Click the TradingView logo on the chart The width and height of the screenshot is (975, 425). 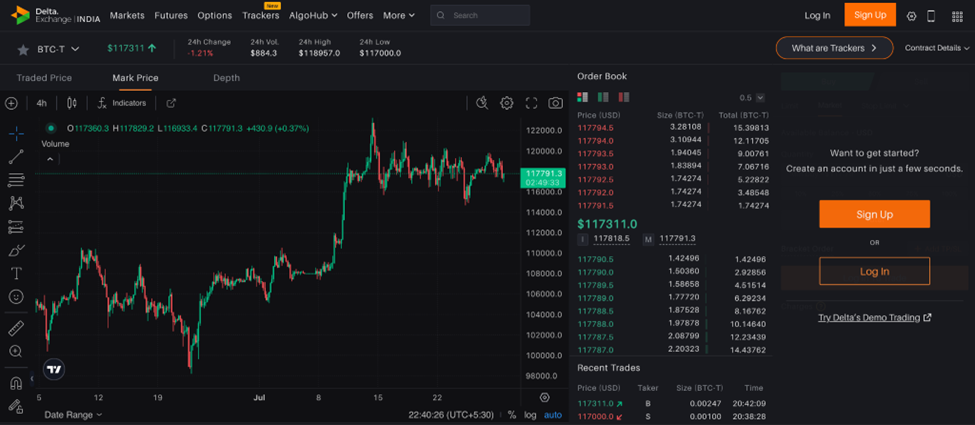tap(54, 369)
